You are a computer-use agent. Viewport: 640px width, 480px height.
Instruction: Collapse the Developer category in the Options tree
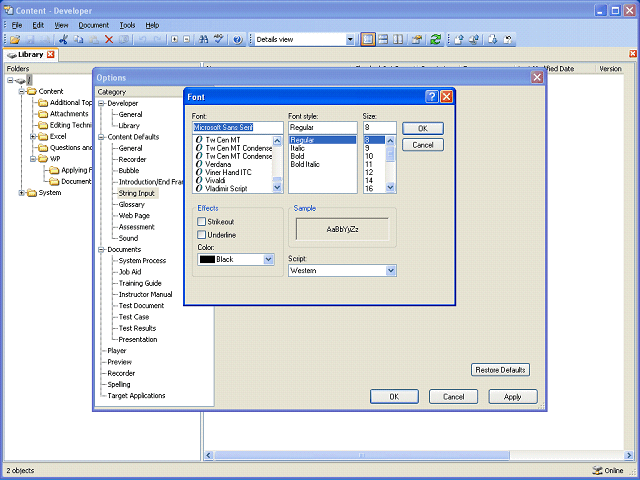click(101, 103)
